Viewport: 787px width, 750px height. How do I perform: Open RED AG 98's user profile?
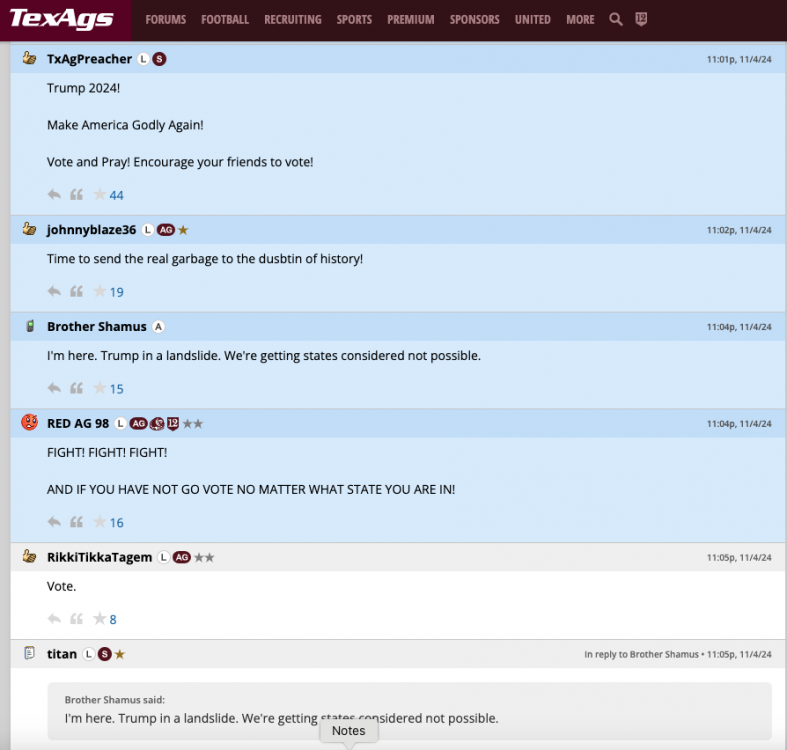click(78, 424)
